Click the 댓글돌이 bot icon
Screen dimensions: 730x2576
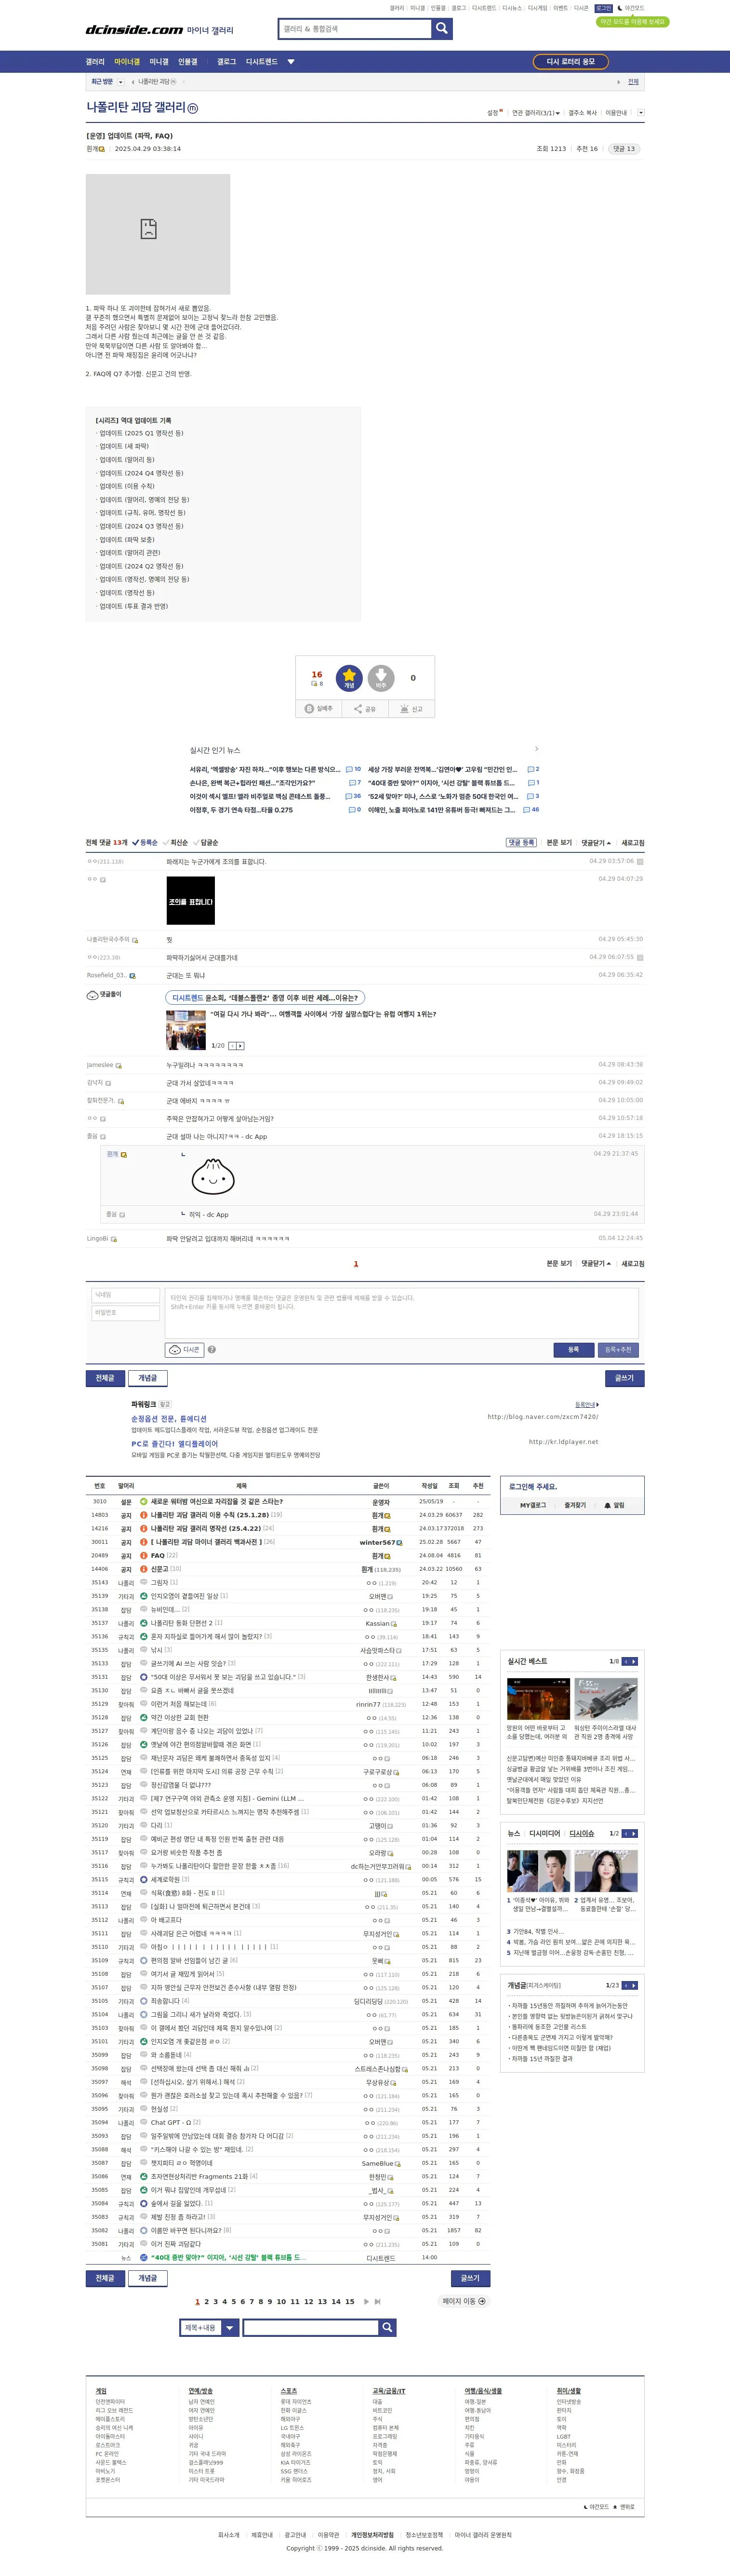tap(92, 995)
